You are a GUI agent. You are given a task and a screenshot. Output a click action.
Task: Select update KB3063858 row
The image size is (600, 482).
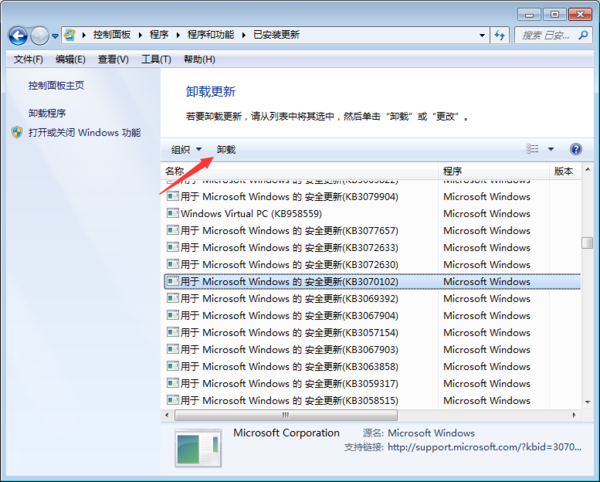(372, 366)
